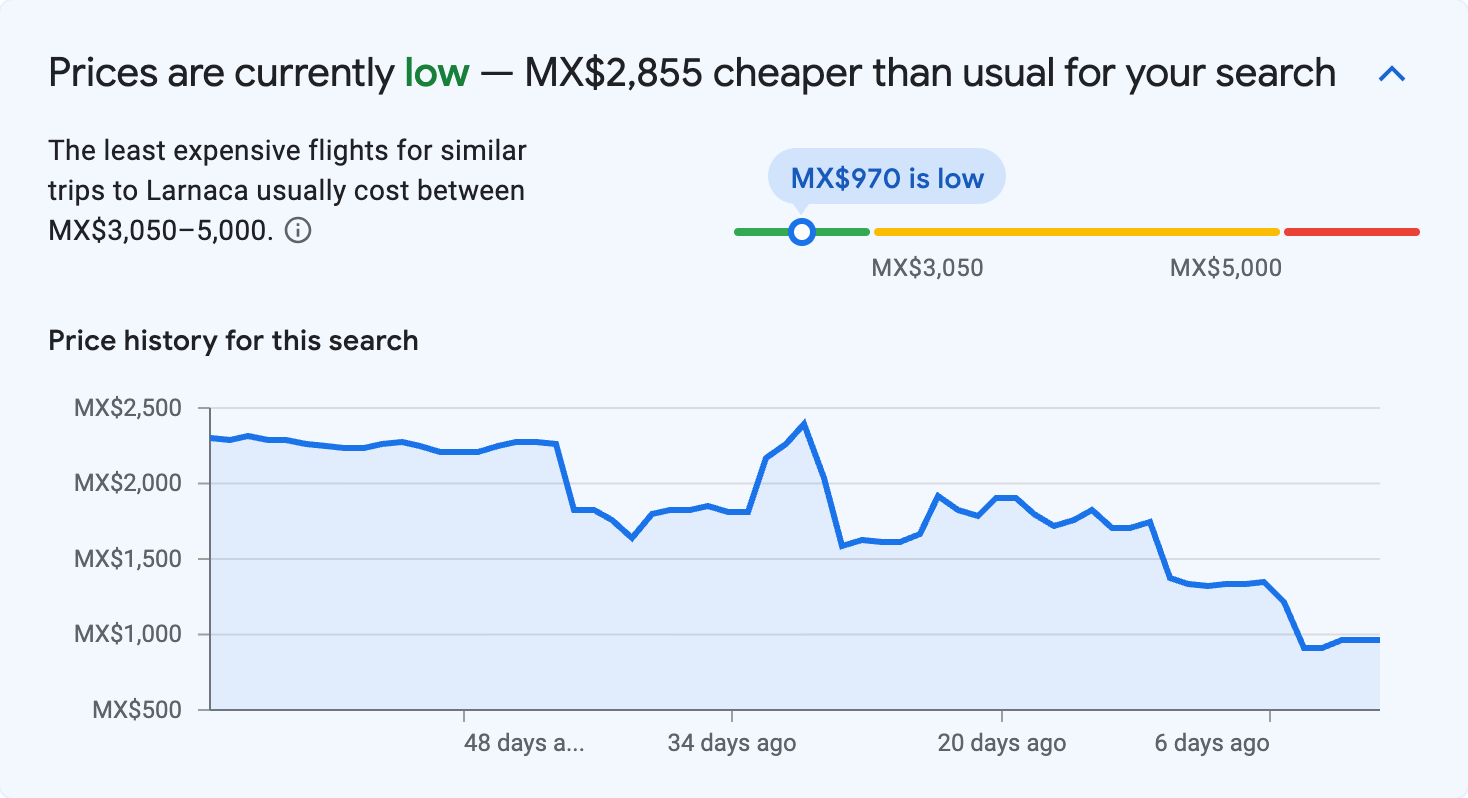Click the Price history for this search heading

[232, 340]
